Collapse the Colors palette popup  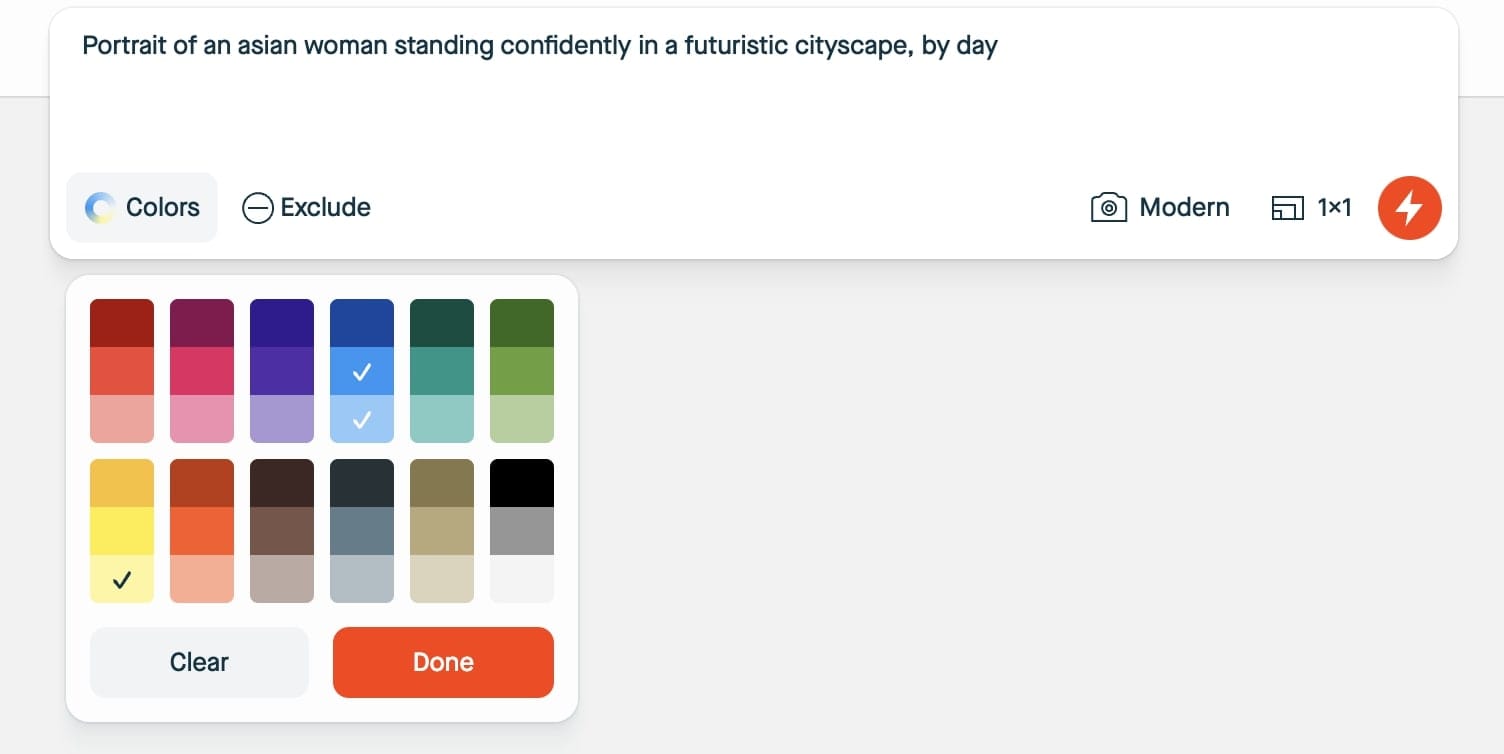tap(142, 207)
